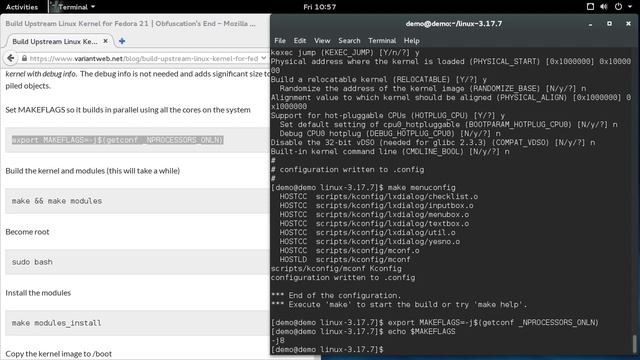Screen dimensions: 640x360
Task: Click the text Install the modules
Action: click(x=38, y=293)
